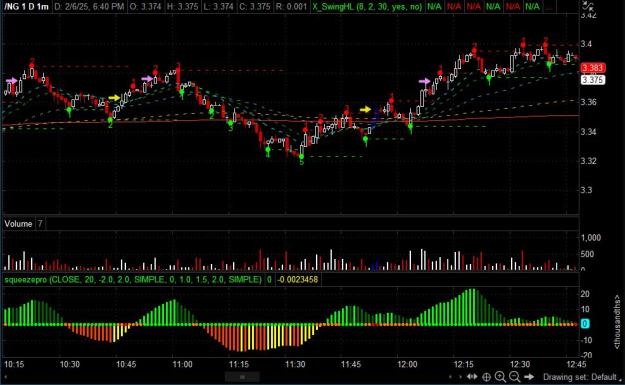Click the 3.36 price axis label
This screenshot has height=385, width=625.
click(x=588, y=102)
